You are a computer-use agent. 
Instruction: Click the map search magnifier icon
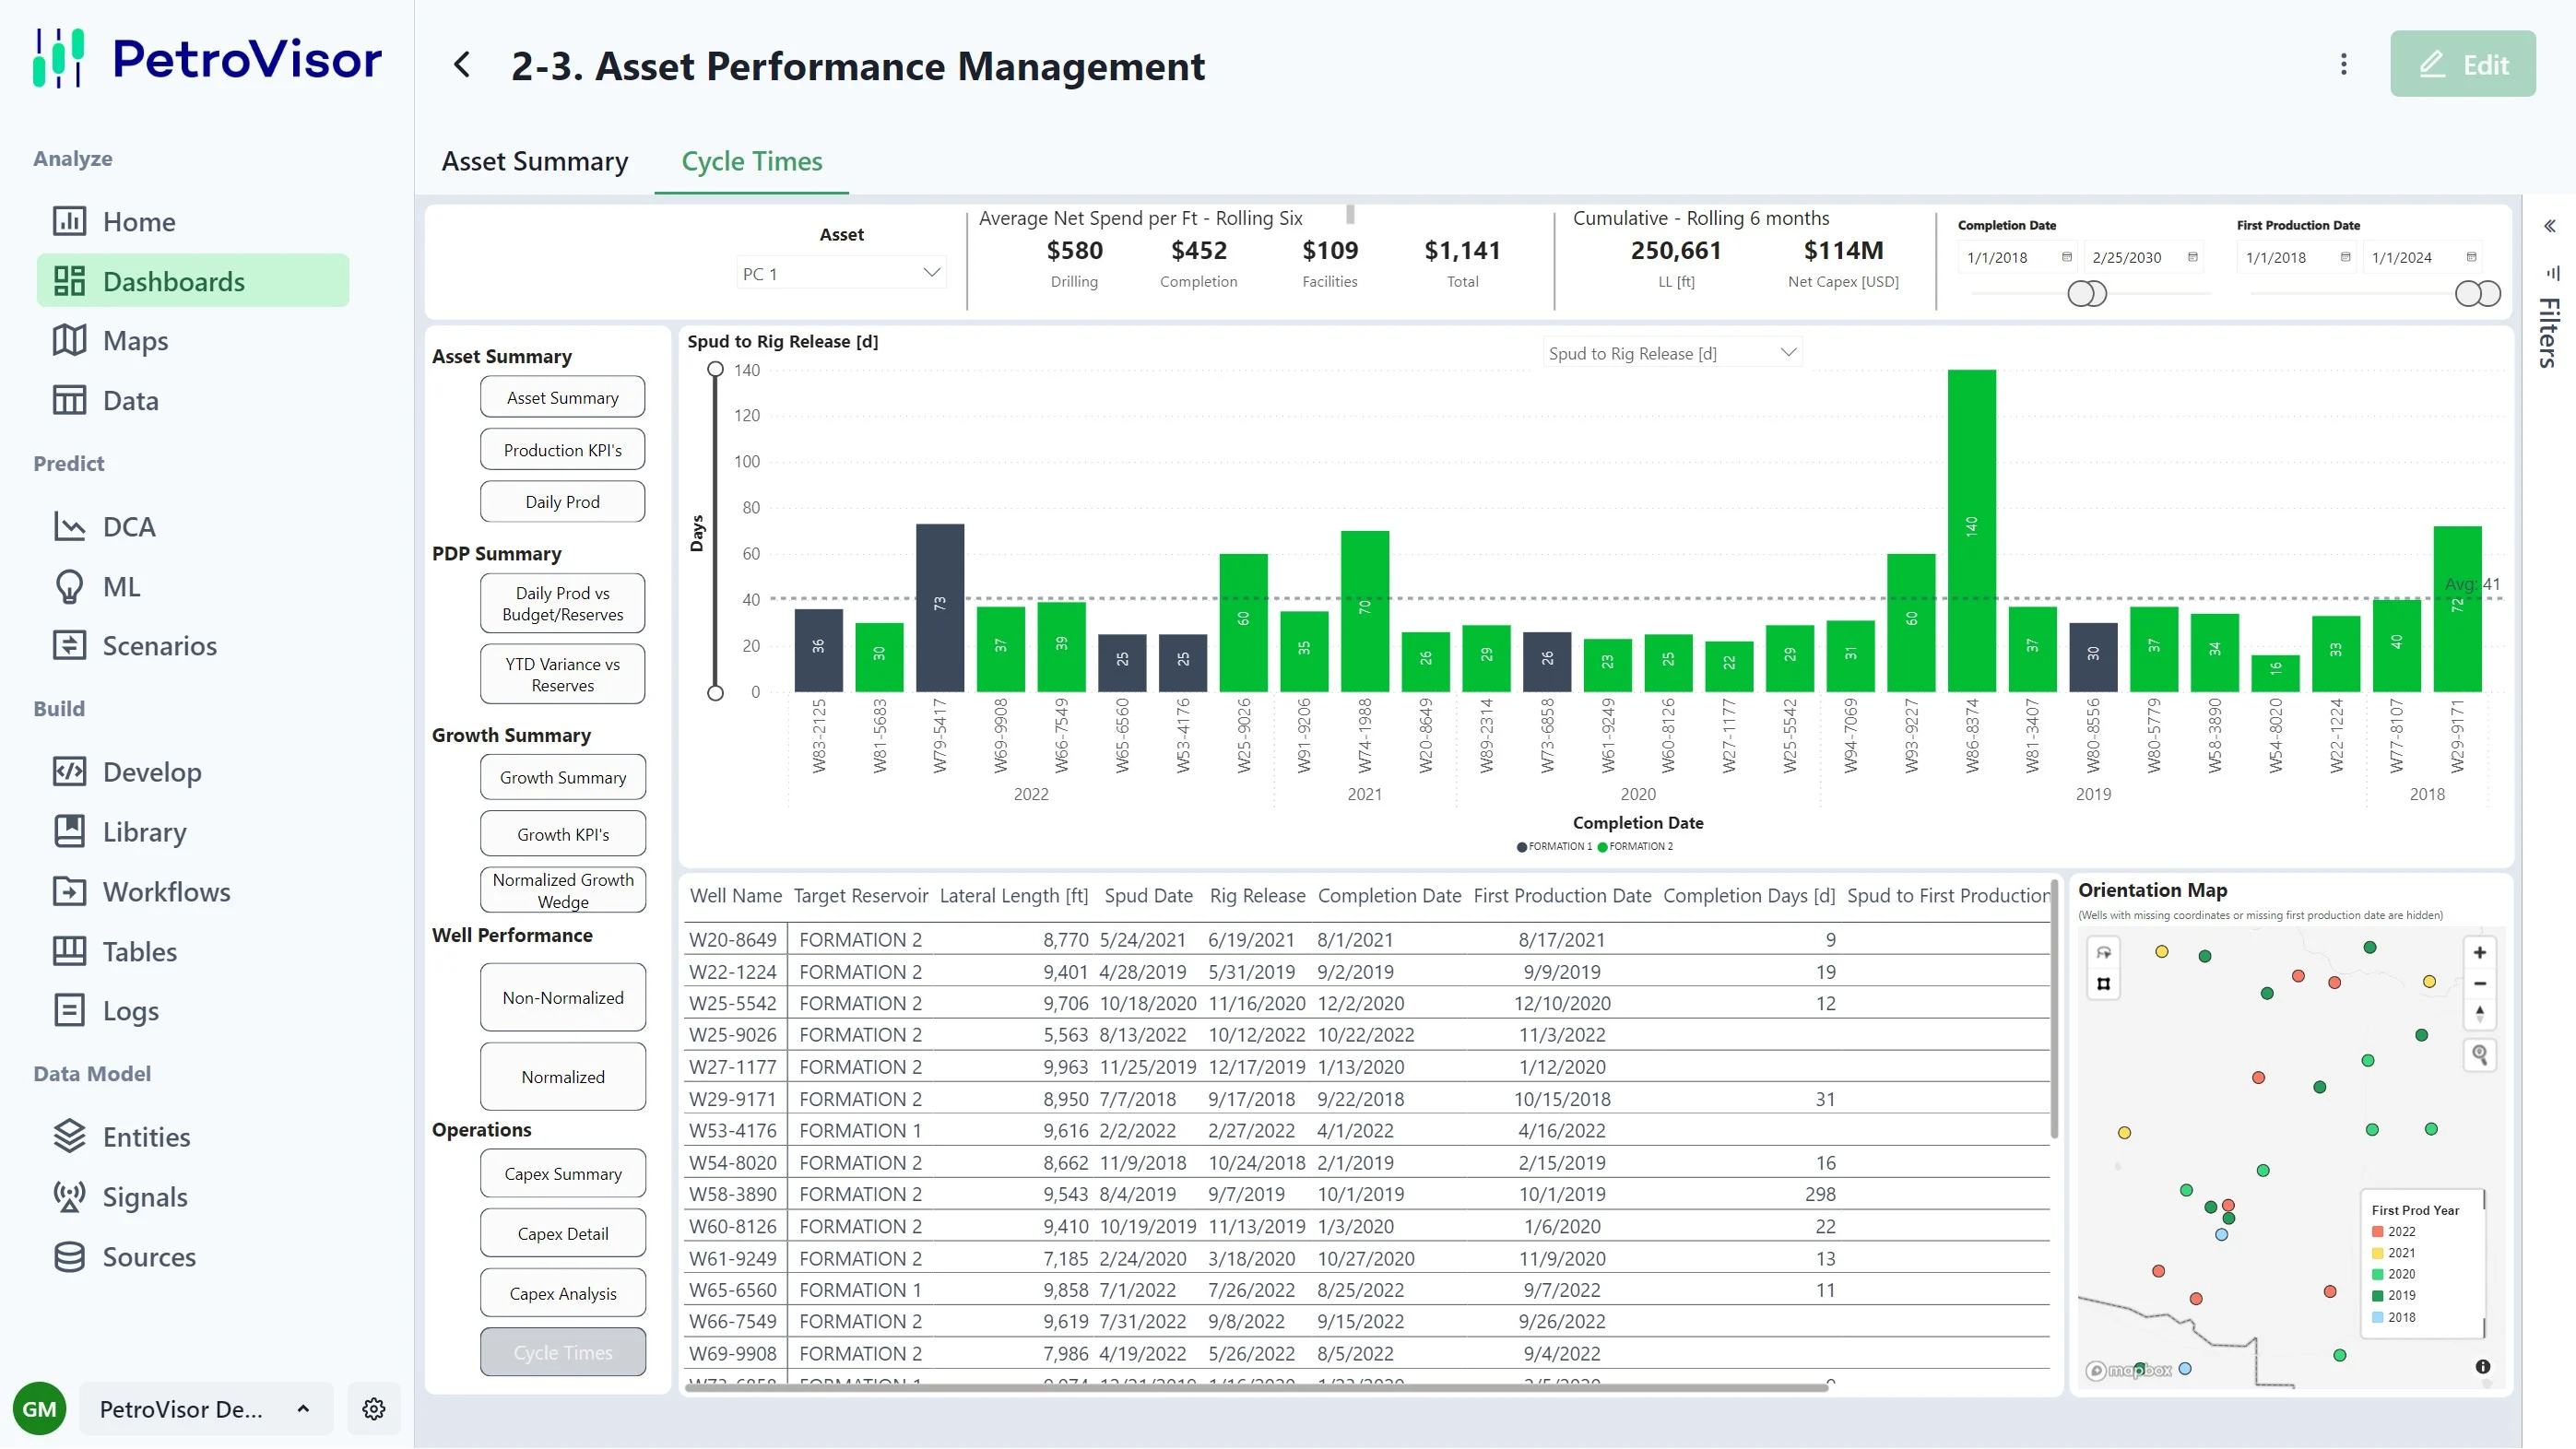click(2479, 1054)
